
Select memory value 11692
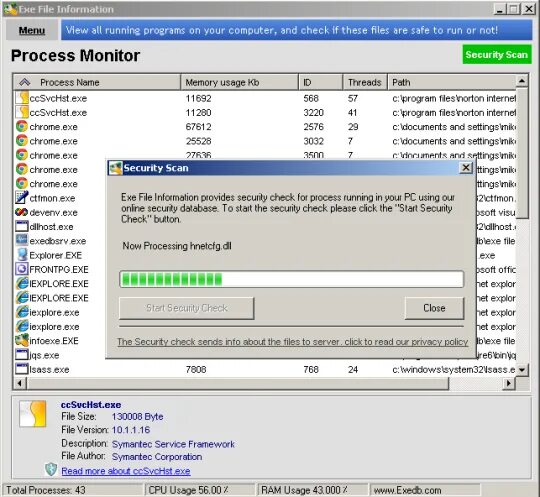198,98
